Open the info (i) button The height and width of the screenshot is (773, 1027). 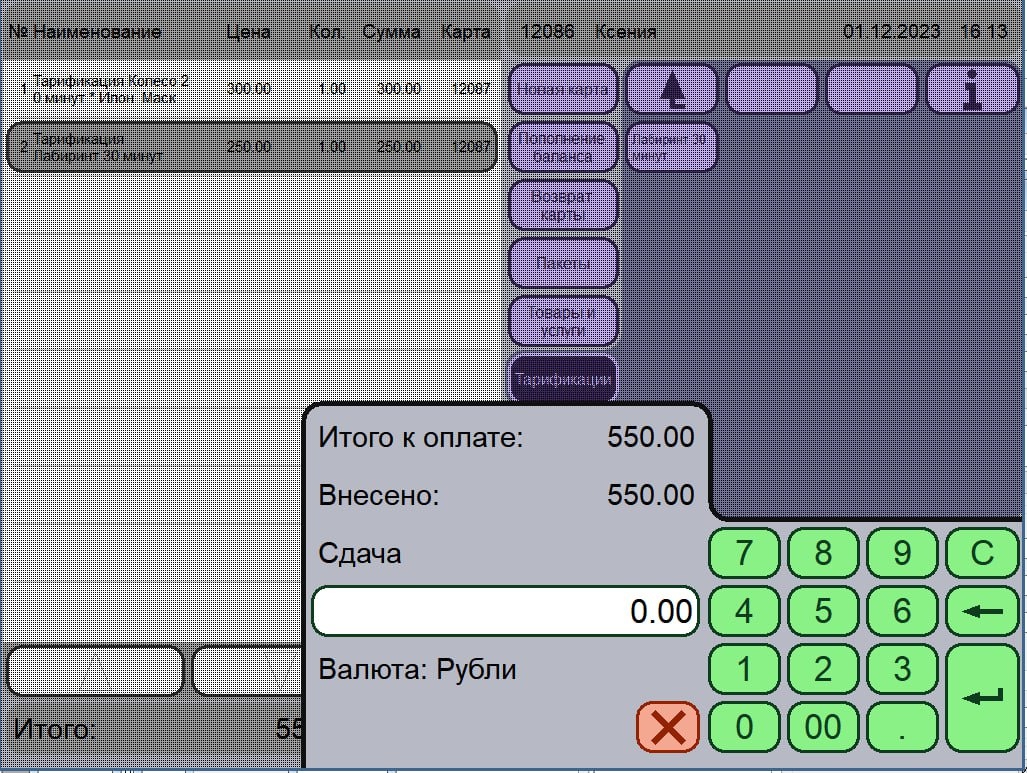[973, 89]
